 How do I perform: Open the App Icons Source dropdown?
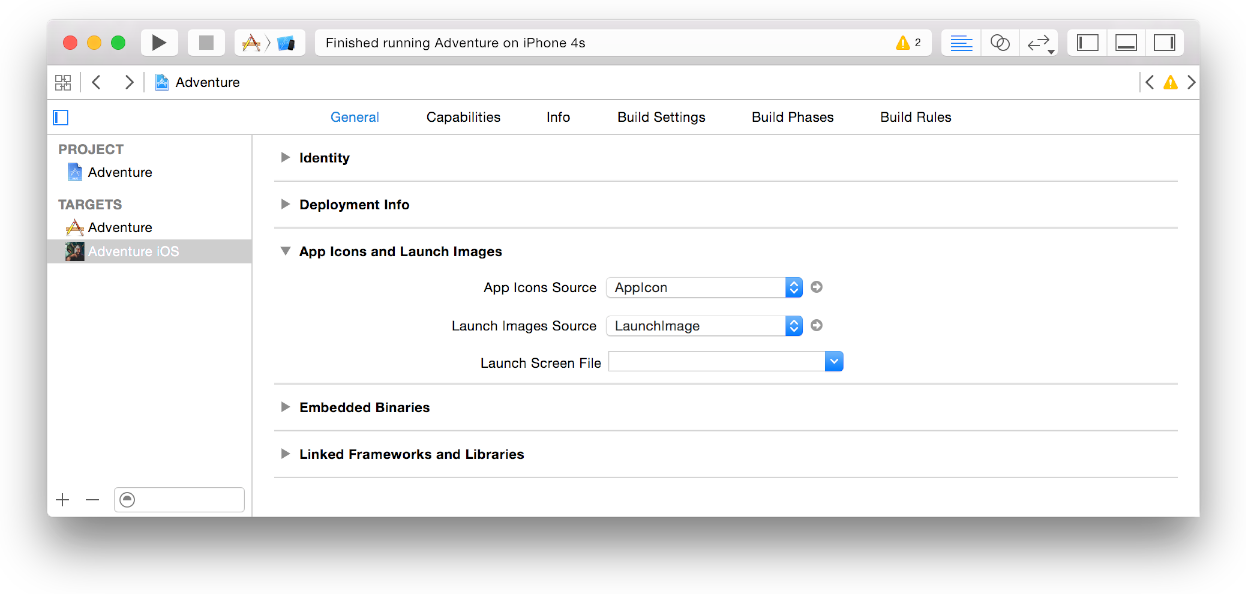[x=704, y=288]
